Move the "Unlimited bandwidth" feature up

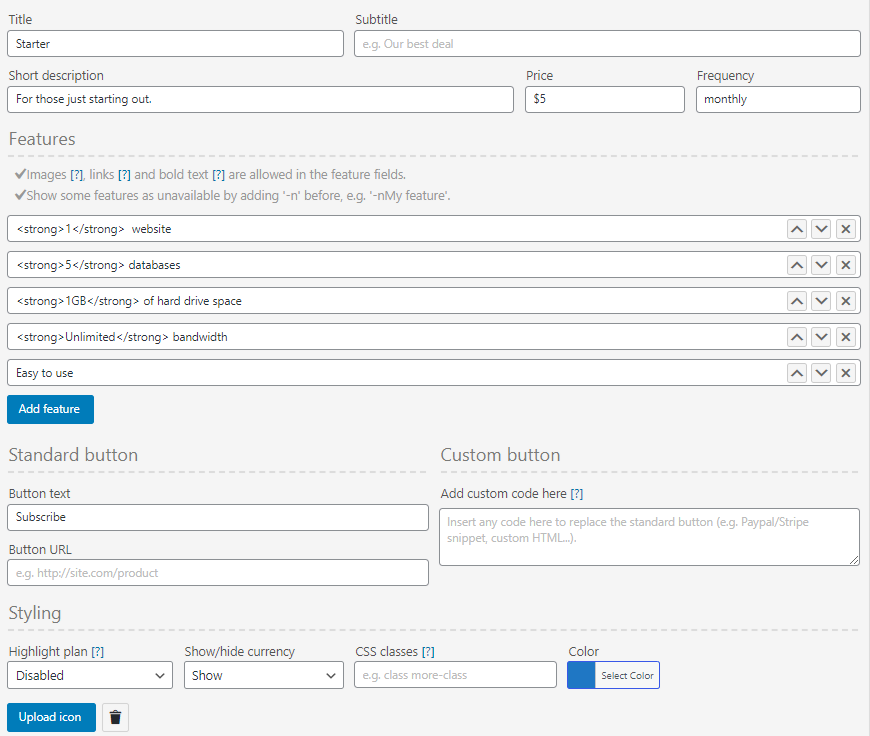(x=797, y=336)
